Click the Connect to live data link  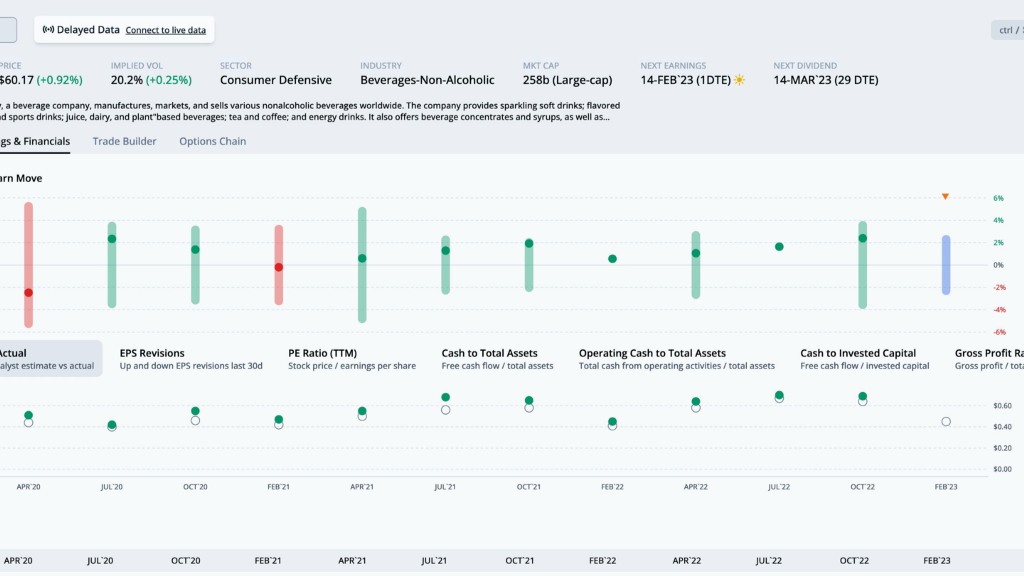[x=165, y=30]
